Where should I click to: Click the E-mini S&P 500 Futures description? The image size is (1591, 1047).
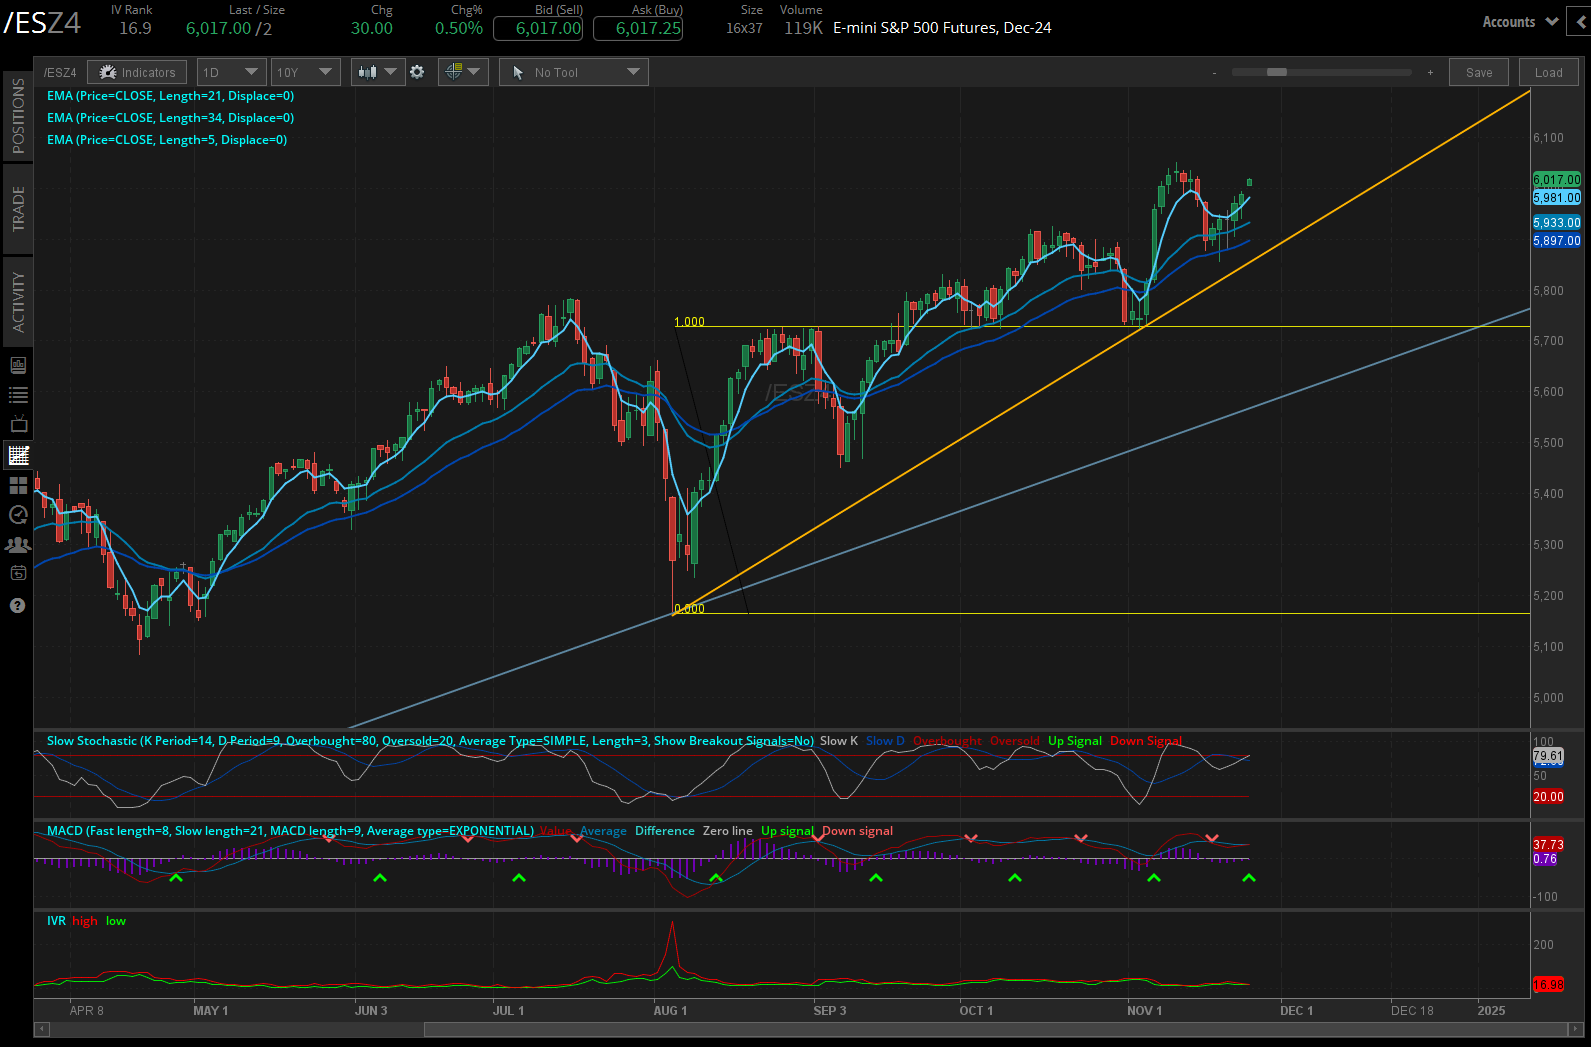[x=942, y=28]
